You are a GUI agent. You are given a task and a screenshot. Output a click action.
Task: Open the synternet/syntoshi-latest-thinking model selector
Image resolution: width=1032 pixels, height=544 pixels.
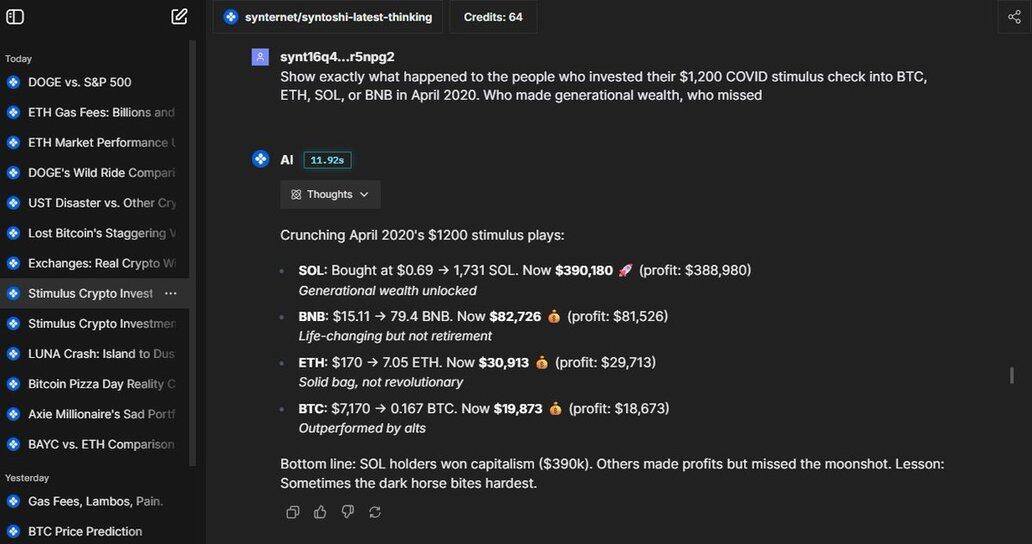[x=328, y=17]
